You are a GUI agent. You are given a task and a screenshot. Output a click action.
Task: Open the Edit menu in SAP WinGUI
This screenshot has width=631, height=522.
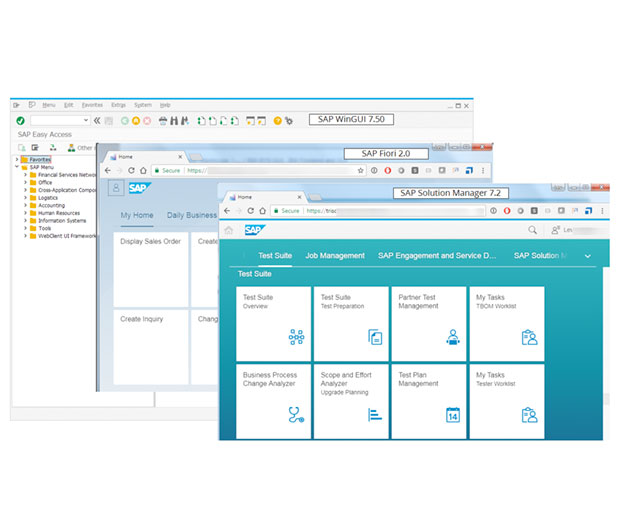click(69, 105)
